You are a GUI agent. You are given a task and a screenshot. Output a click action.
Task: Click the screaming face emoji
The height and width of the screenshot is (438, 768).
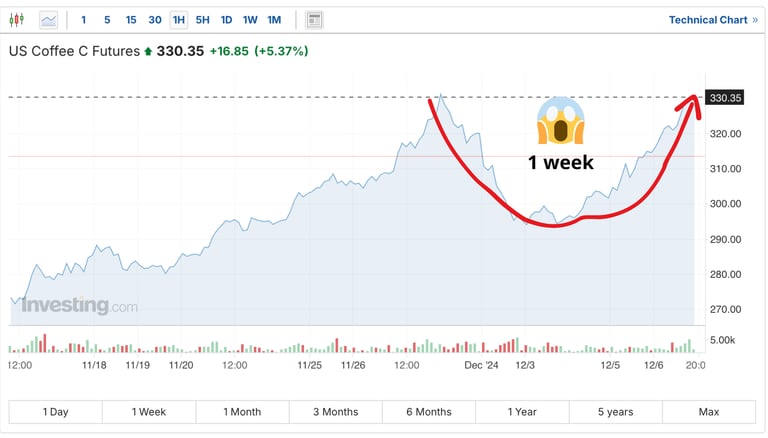(x=560, y=122)
